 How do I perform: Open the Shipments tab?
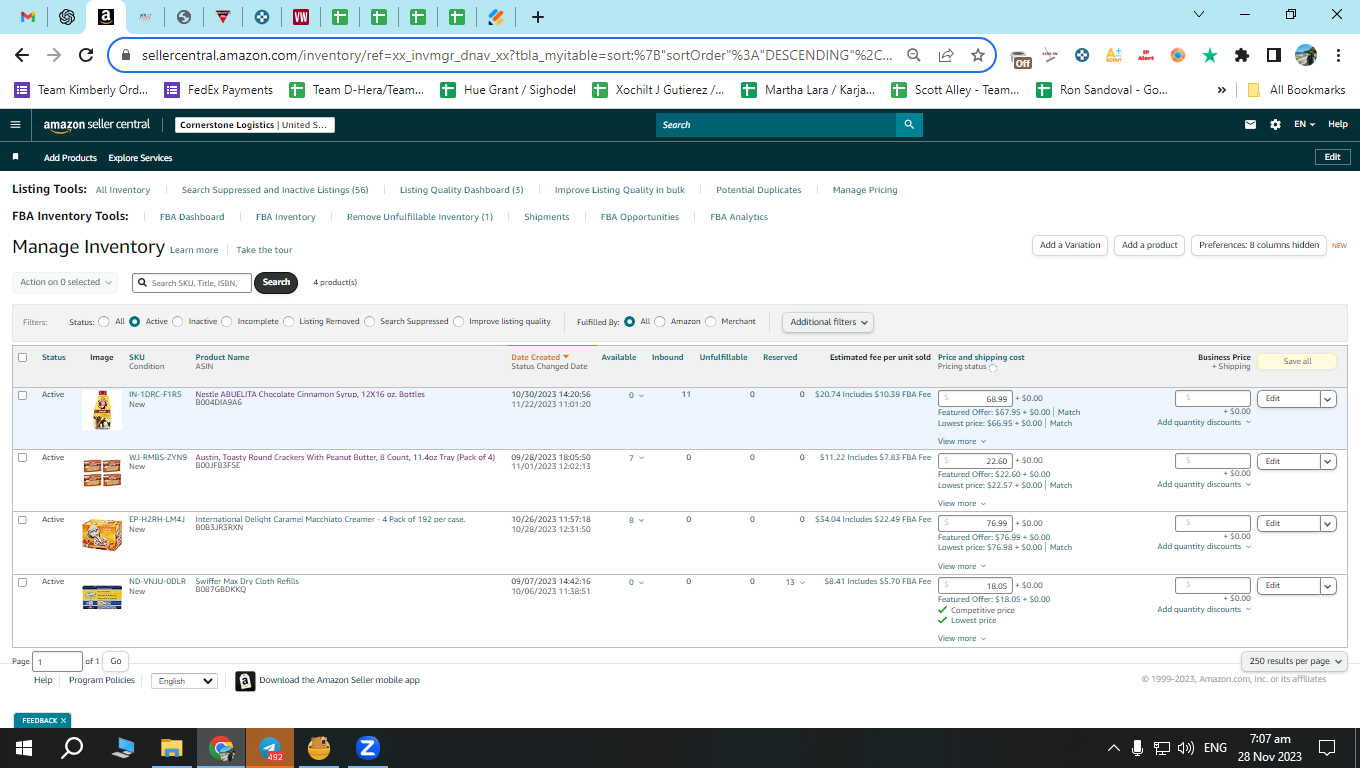[x=547, y=217]
